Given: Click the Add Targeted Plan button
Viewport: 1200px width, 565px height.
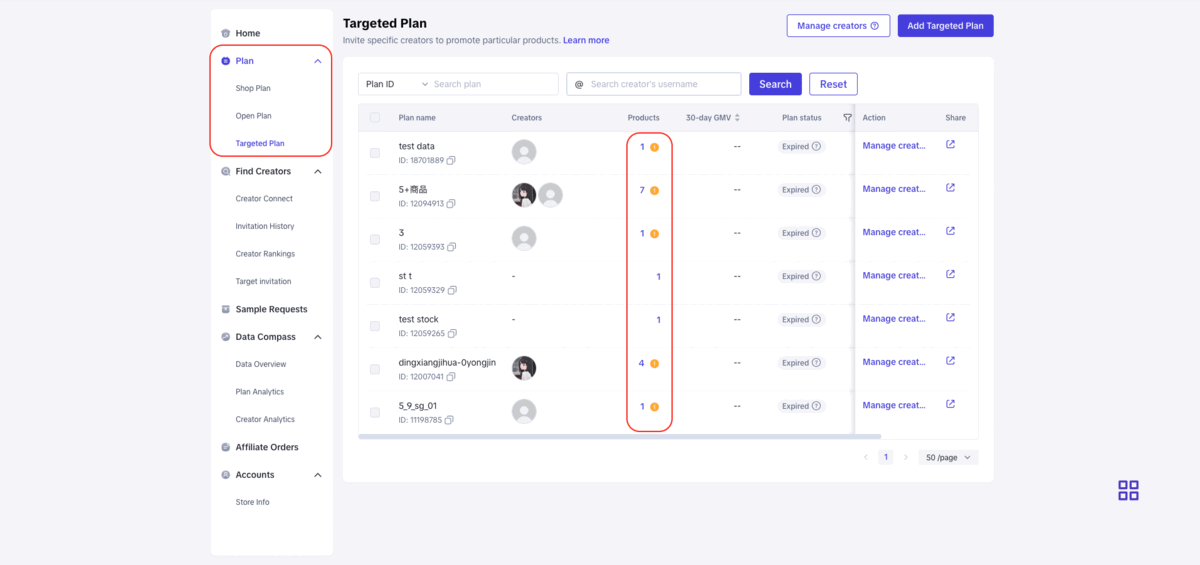Looking at the screenshot, I should point(945,26).
